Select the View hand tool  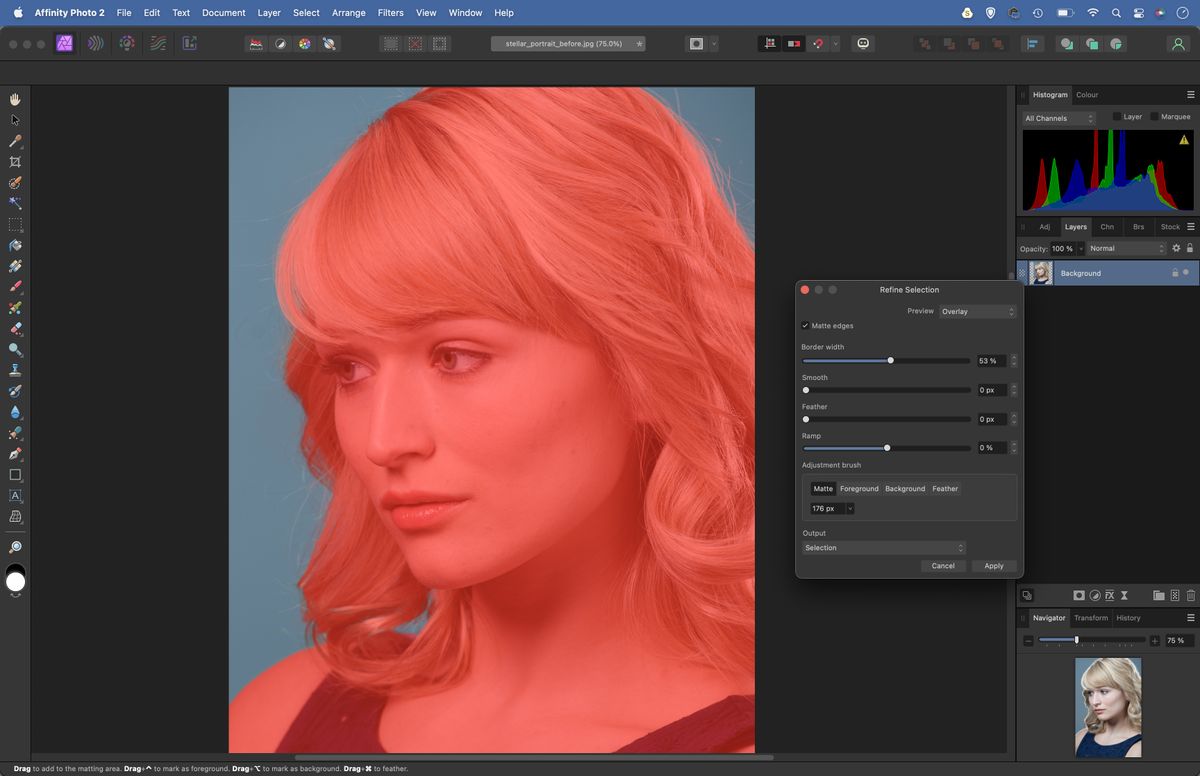15,99
